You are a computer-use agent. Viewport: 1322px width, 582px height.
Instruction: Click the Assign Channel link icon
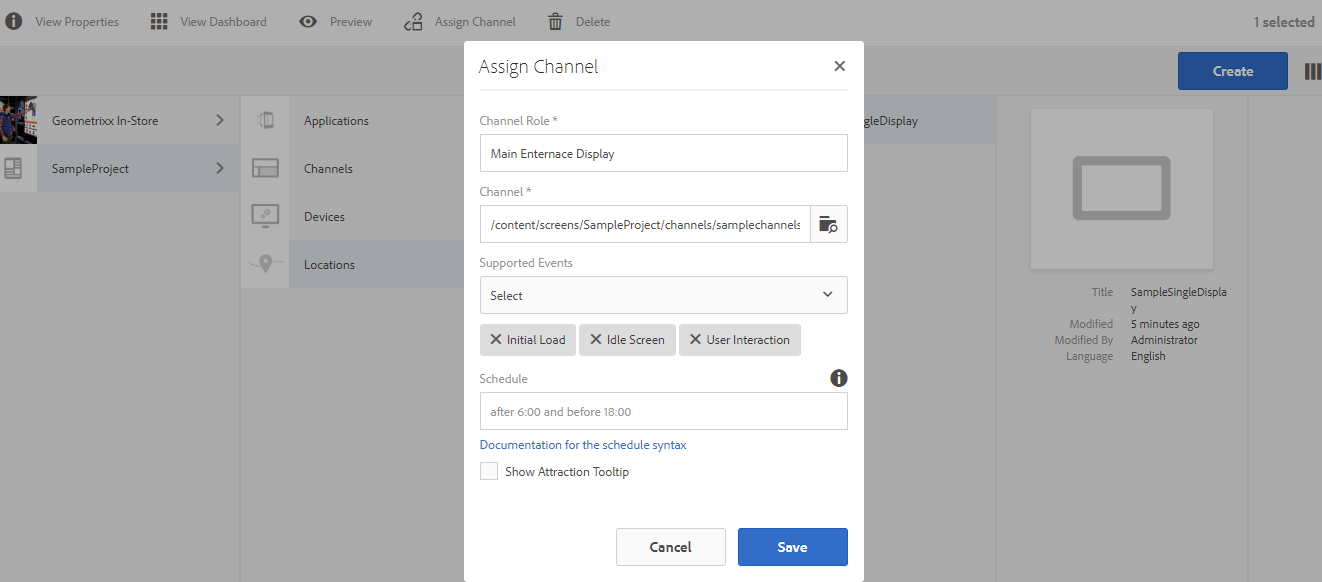pyautogui.click(x=413, y=20)
